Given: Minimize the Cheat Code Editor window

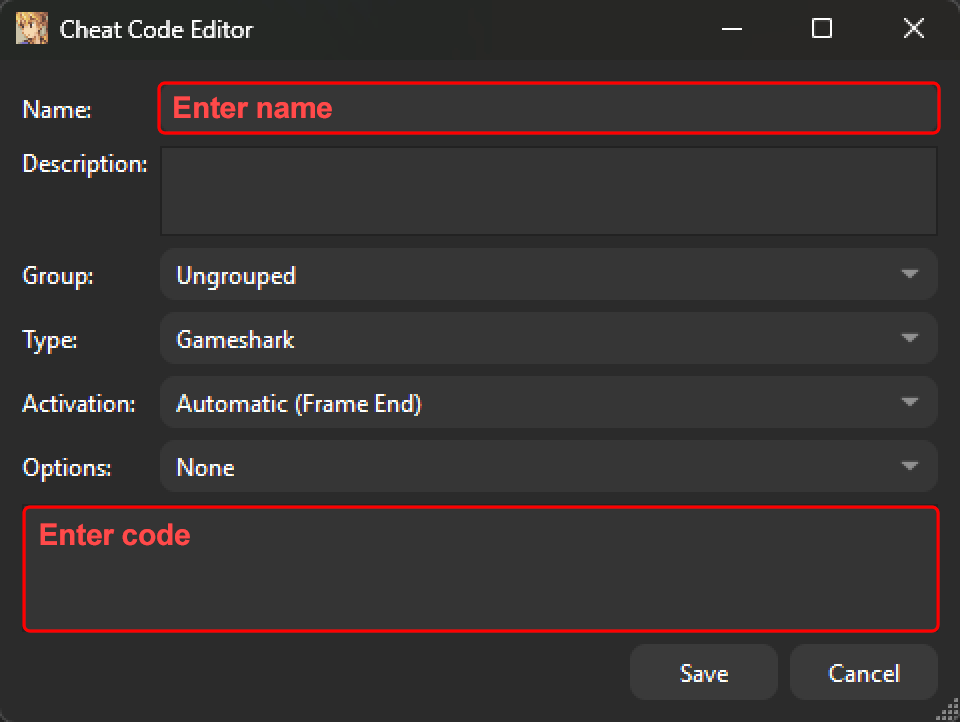Looking at the screenshot, I should pyautogui.click(x=731, y=29).
